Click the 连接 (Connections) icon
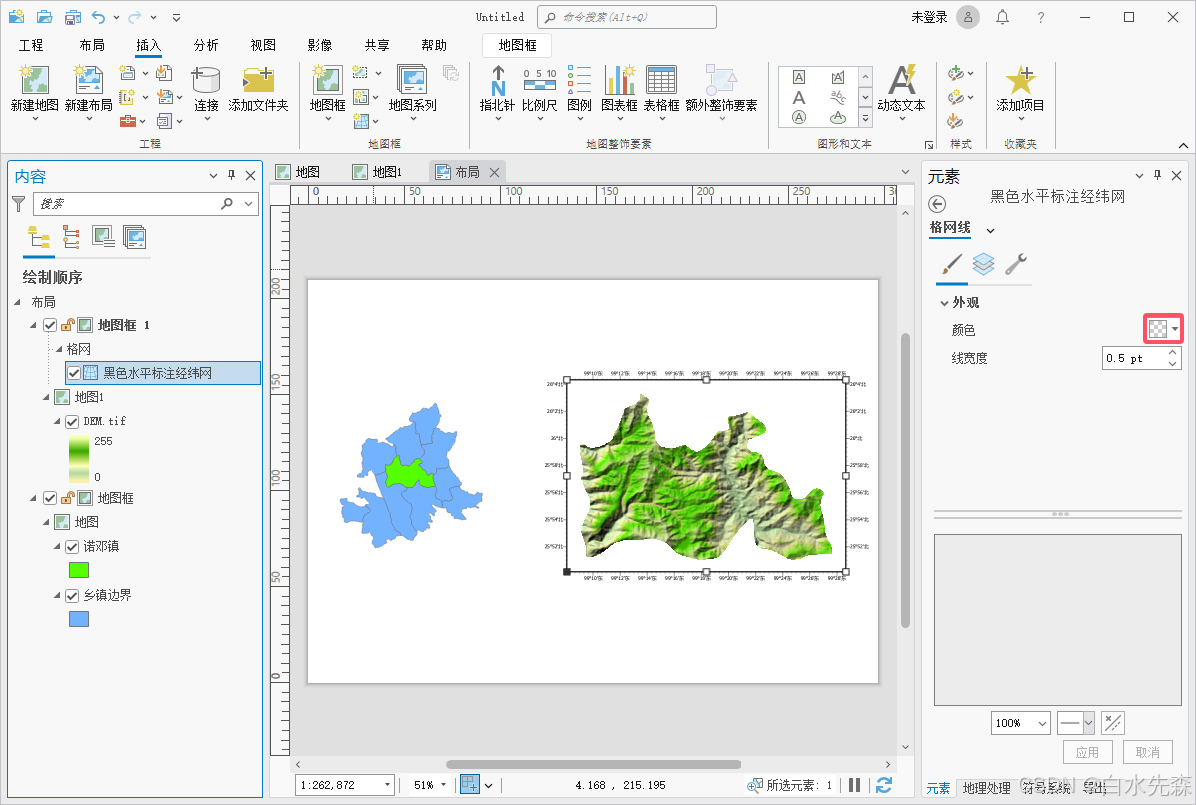Screen dimensions: 1196x805 pos(206,80)
